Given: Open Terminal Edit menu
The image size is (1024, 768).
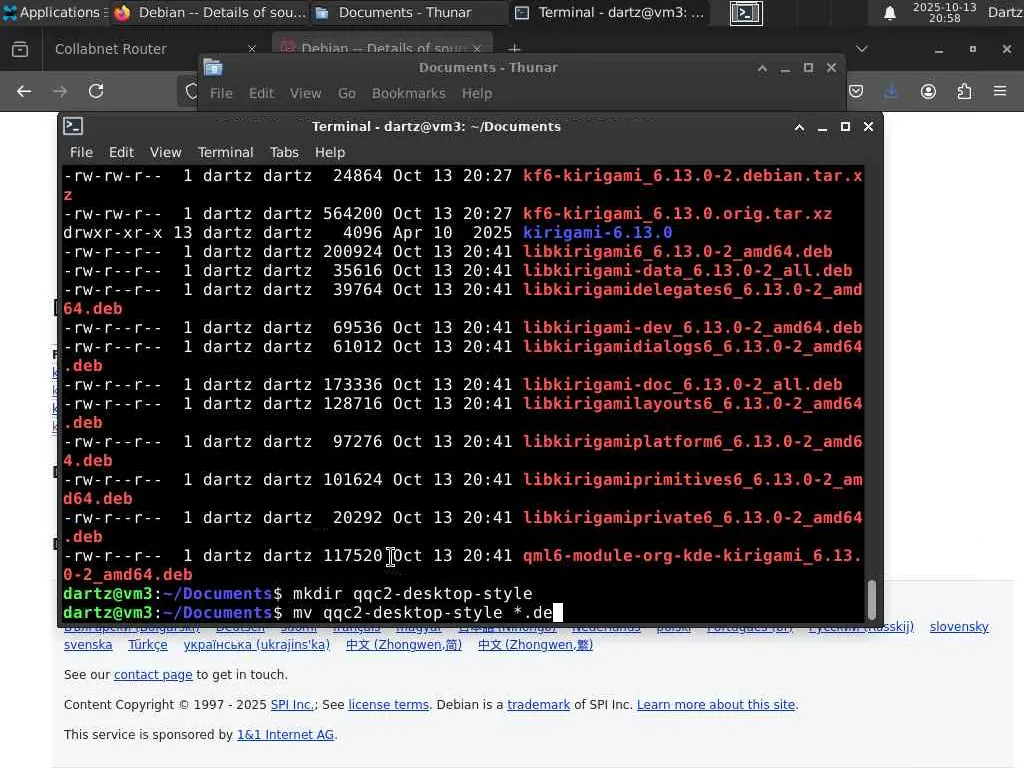Looking at the screenshot, I should (121, 152).
